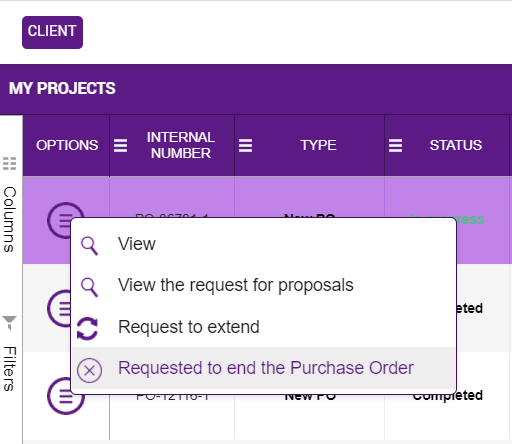Open the Internal Number column menu icon
The width and height of the screenshot is (512, 444).
click(x=120, y=145)
